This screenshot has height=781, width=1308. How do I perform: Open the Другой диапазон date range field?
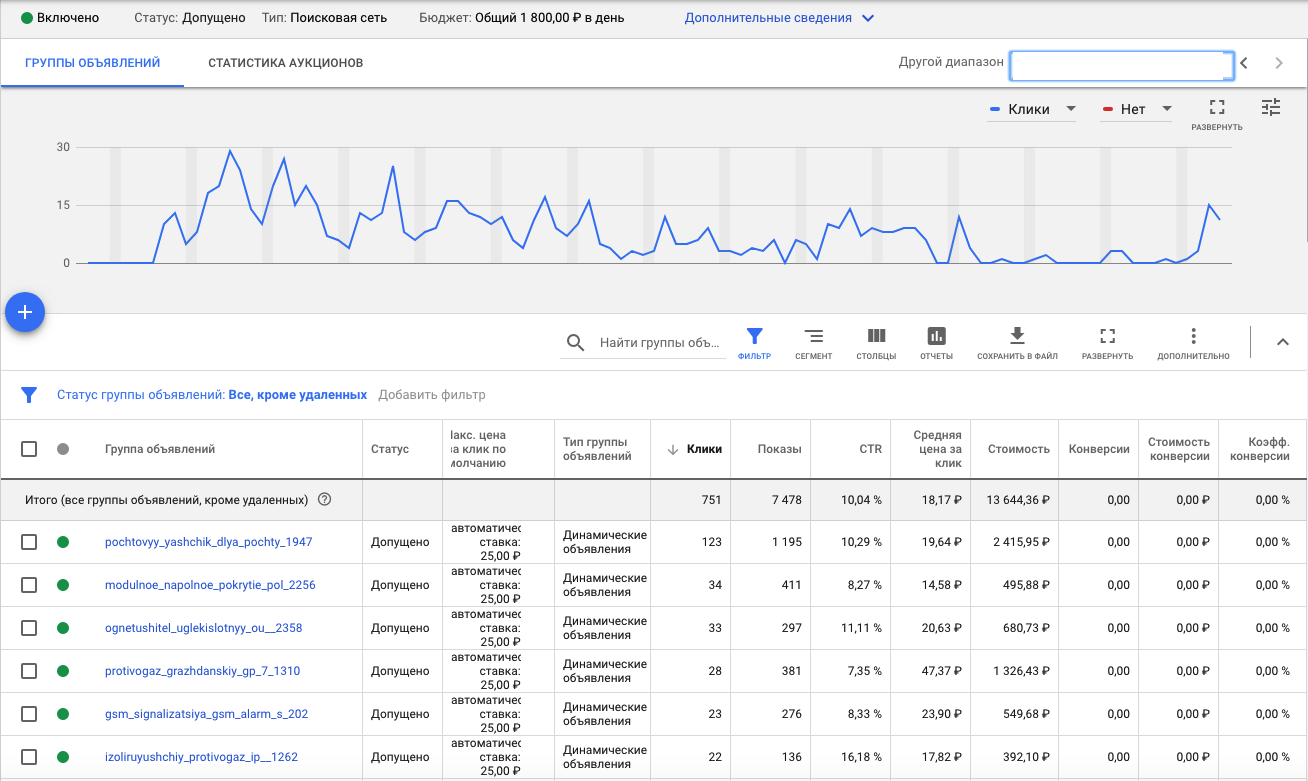tap(1121, 65)
